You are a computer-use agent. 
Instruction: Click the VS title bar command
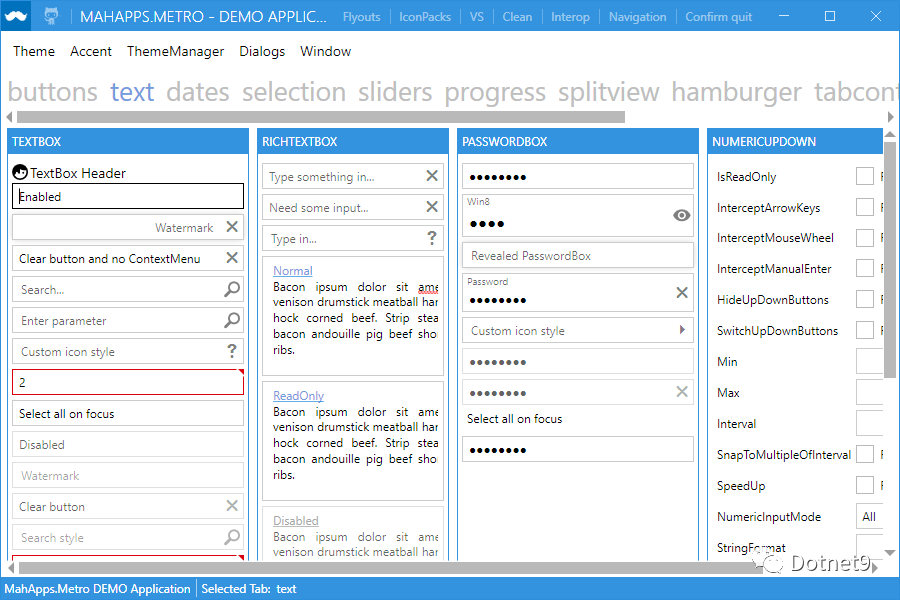pos(476,17)
